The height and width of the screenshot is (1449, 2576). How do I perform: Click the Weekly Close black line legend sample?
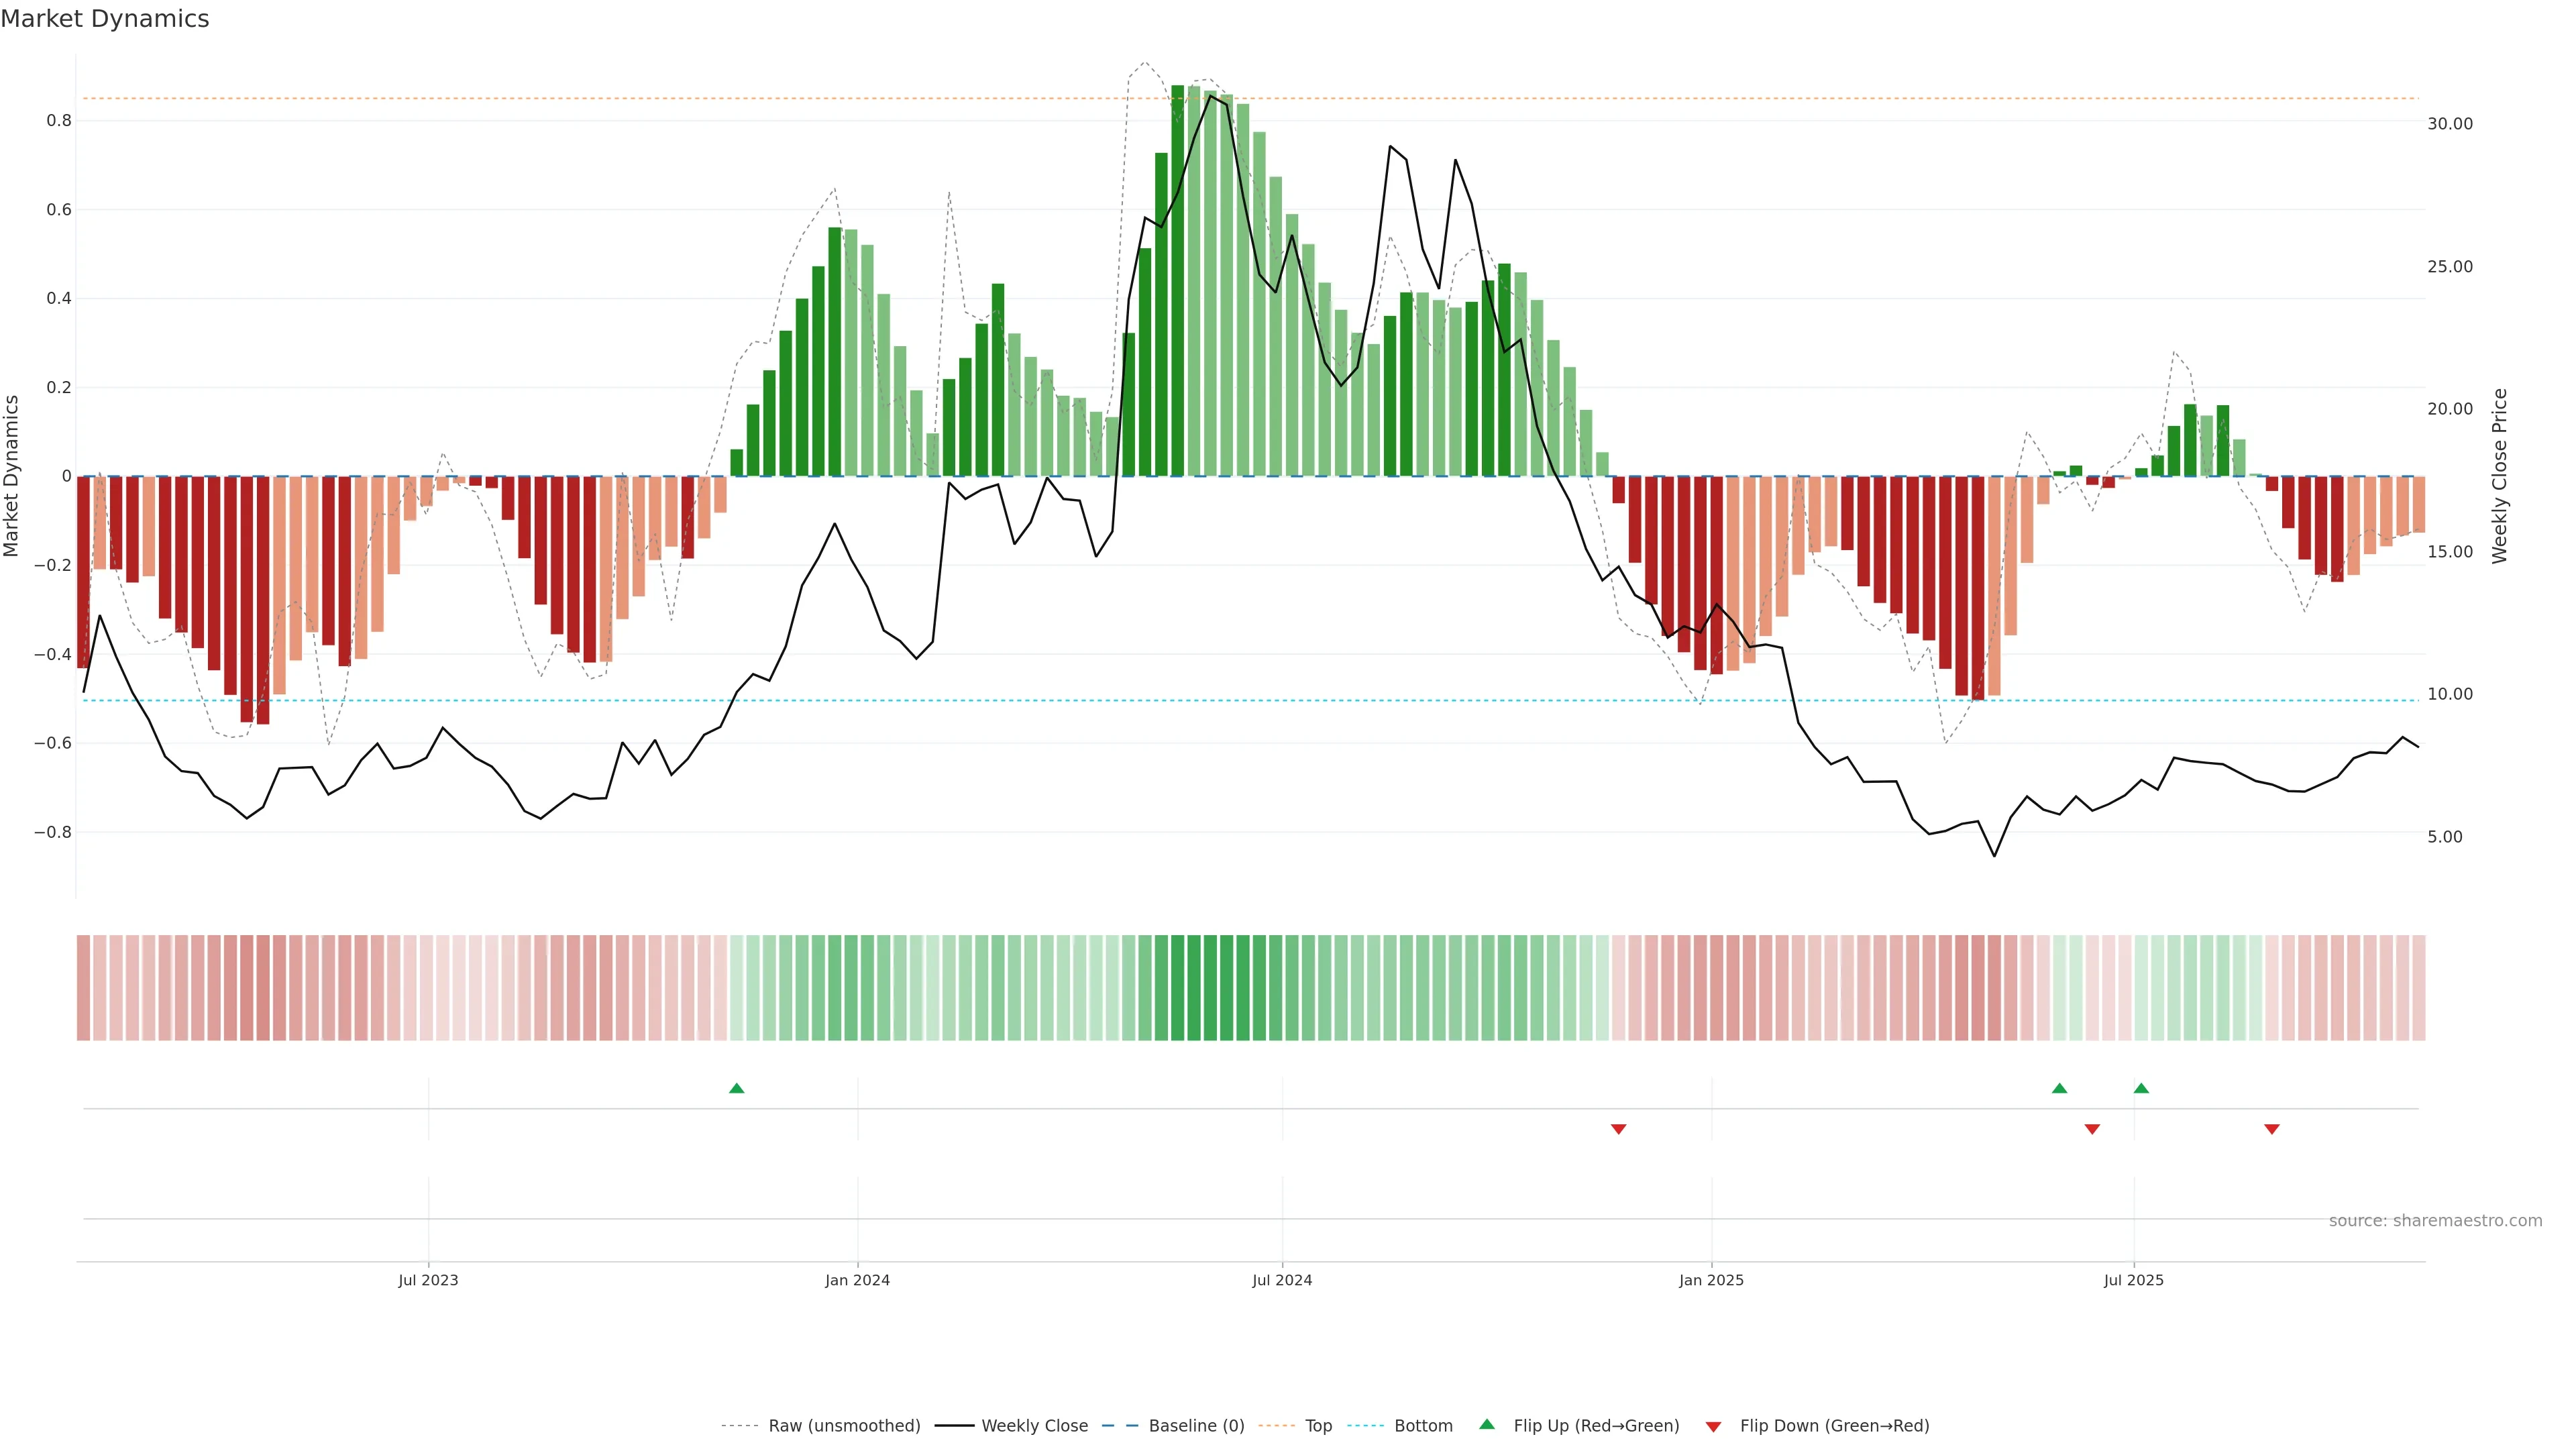954,1426
